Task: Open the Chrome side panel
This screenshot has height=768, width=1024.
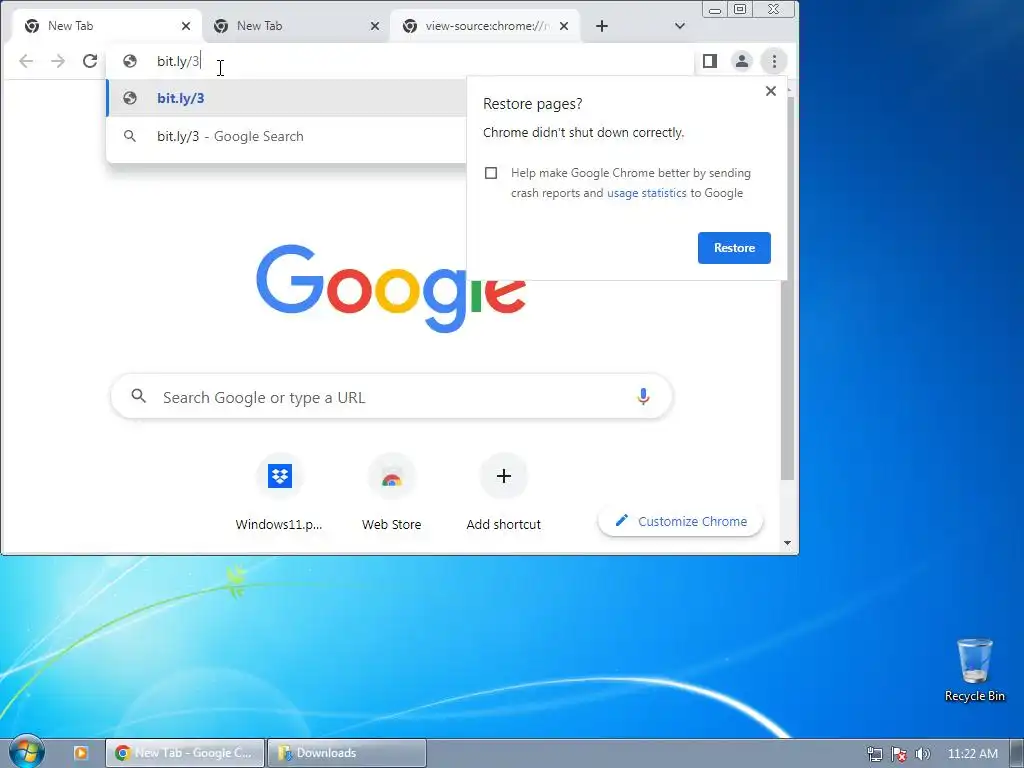Action: (710, 61)
